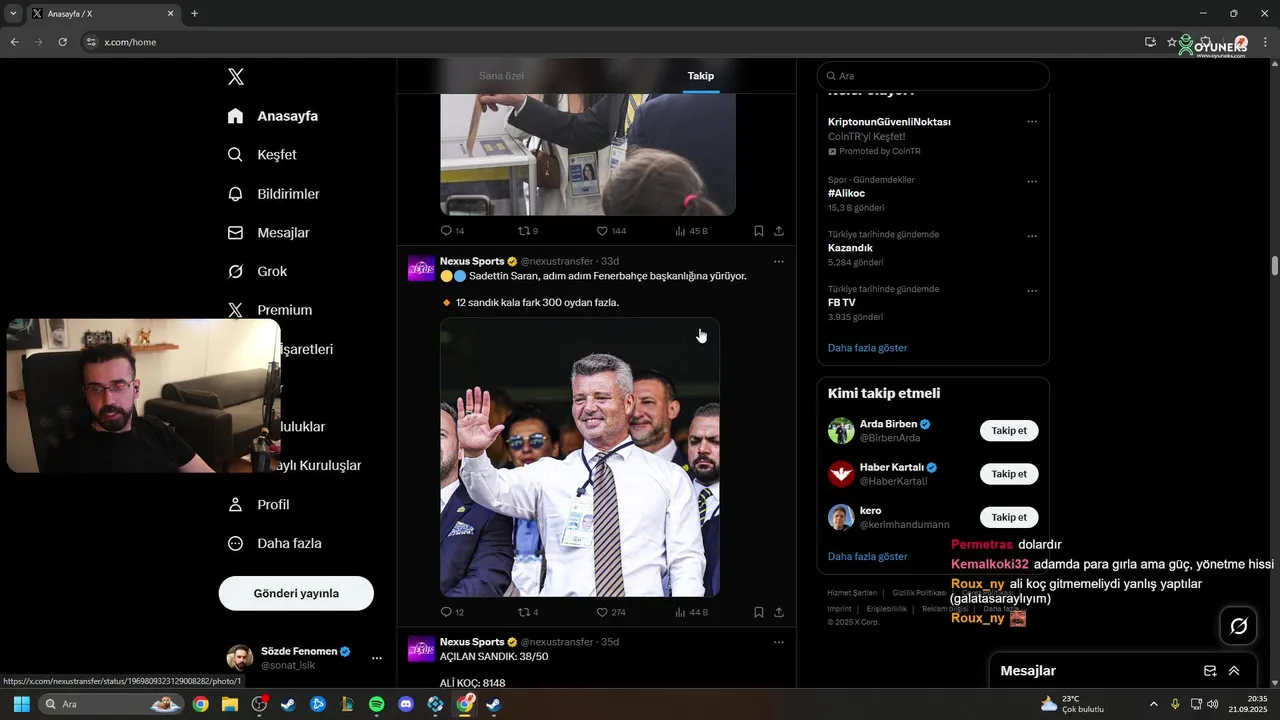This screenshot has height=720, width=1280.
Task: Open File Explorer from taskbar
Action: (x=230, y=704)
